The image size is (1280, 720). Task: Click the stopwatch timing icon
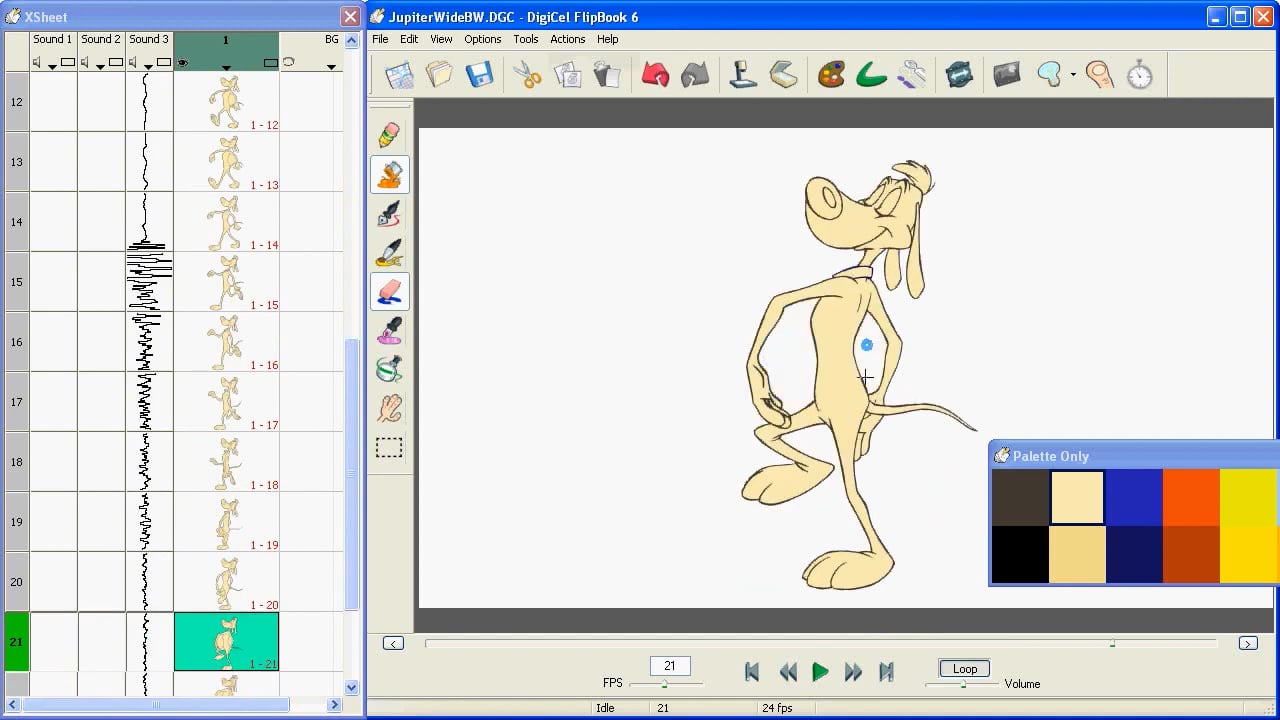pos(1140,75)
